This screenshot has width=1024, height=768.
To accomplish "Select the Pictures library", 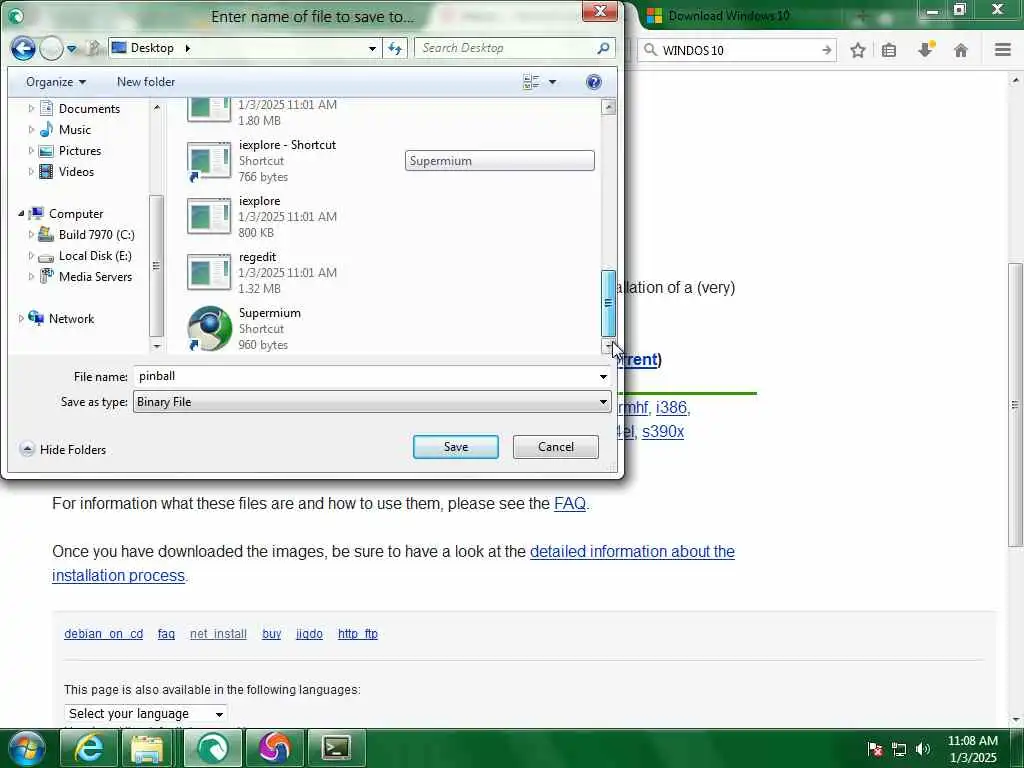I will 80,151.
